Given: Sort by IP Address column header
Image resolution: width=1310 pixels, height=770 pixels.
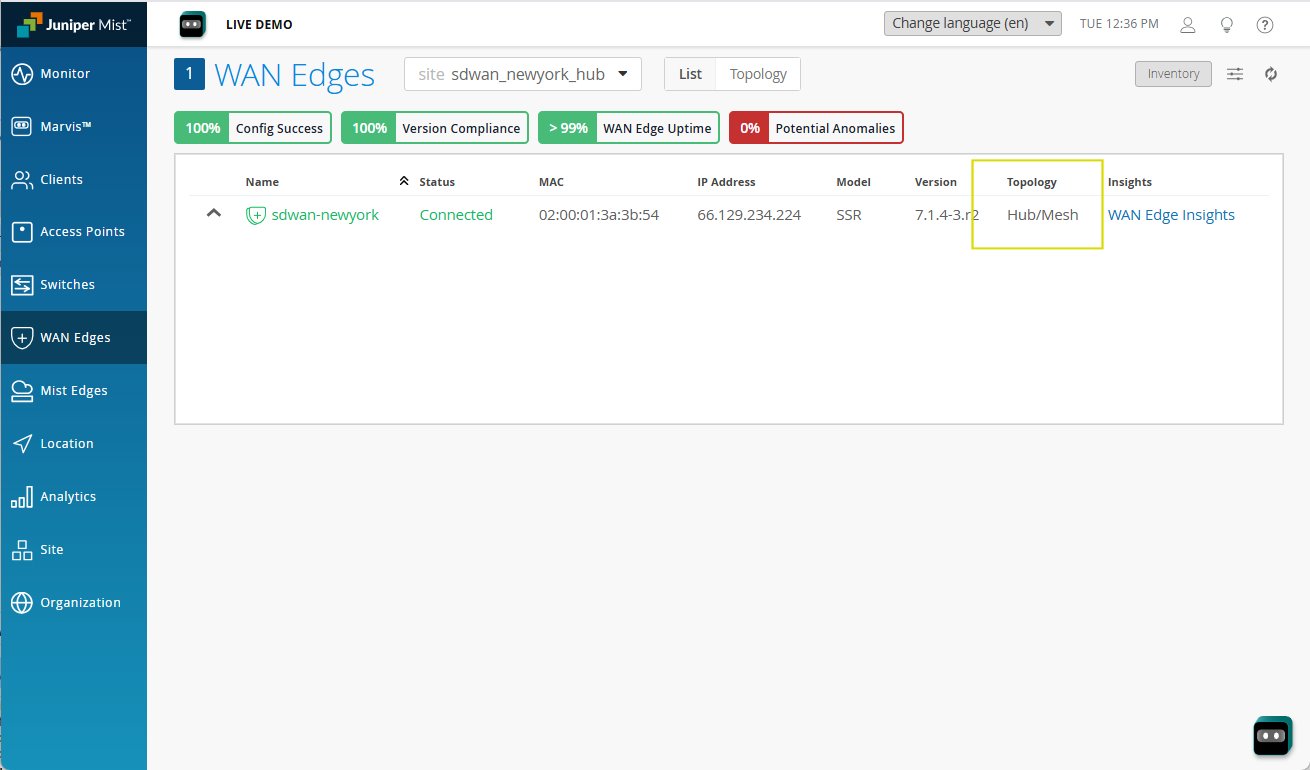Looking at the screenshot, I should pyautogui.click(x=726, y=182).
